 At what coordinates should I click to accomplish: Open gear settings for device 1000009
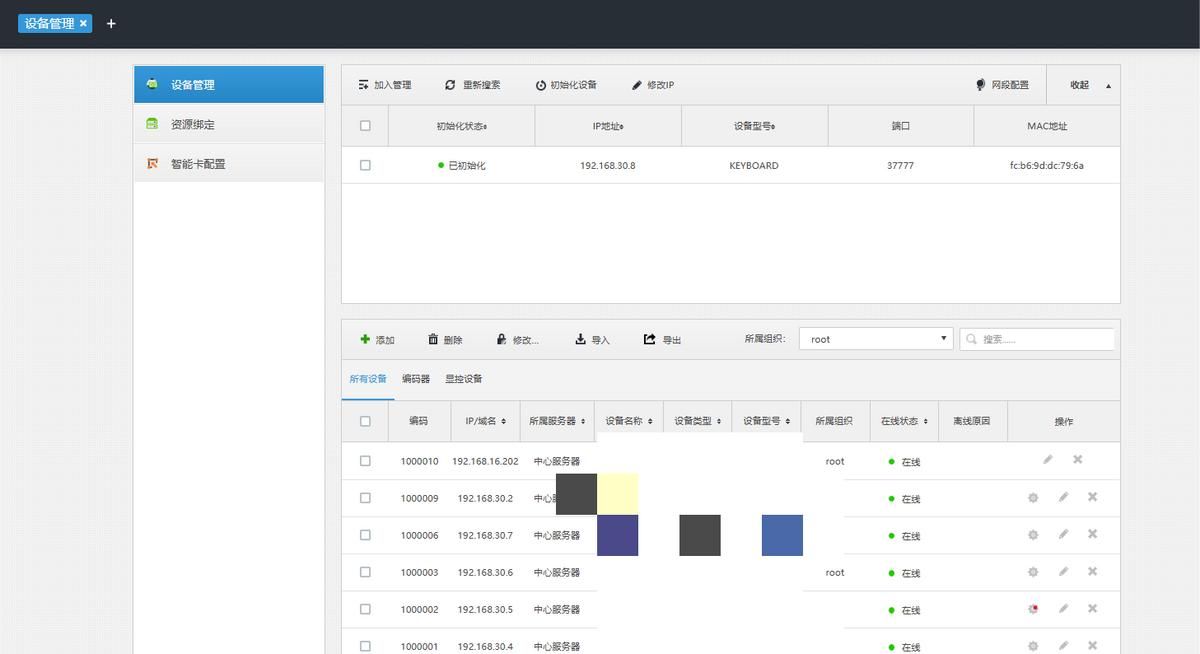tap(1033, 497)
